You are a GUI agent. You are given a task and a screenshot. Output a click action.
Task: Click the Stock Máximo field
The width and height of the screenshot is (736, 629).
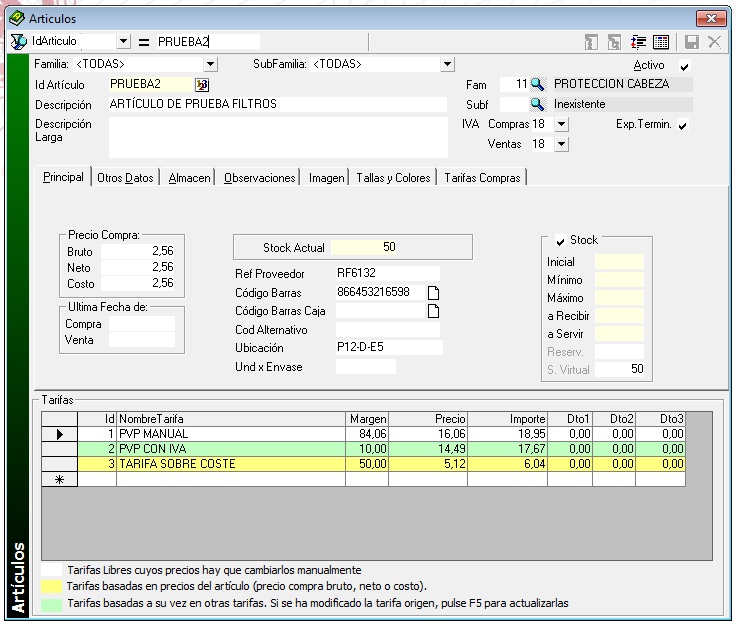click(x=619, y=298)
